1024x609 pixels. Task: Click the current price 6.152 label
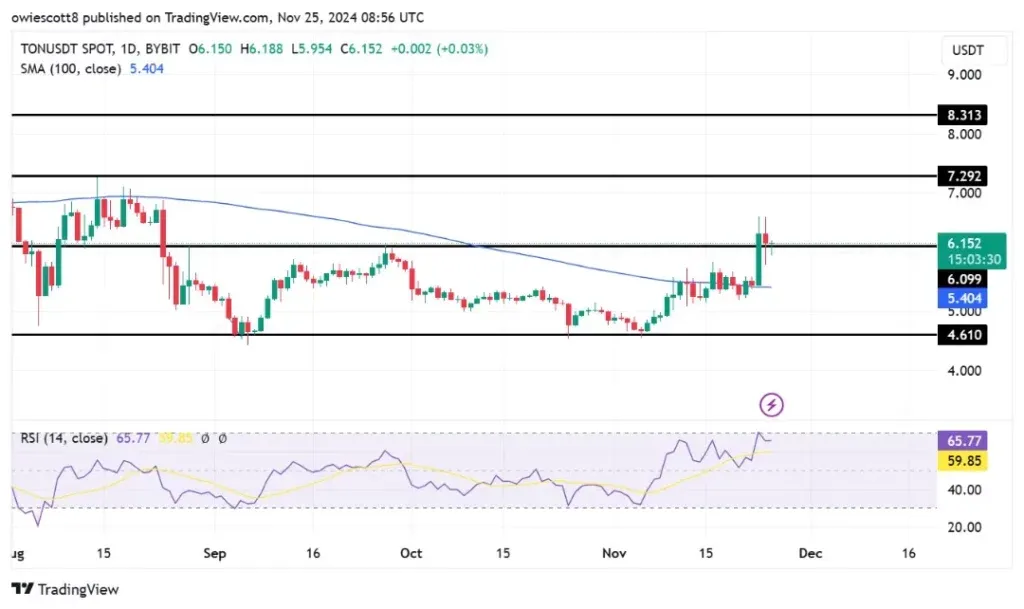click(x=962, y=243)
